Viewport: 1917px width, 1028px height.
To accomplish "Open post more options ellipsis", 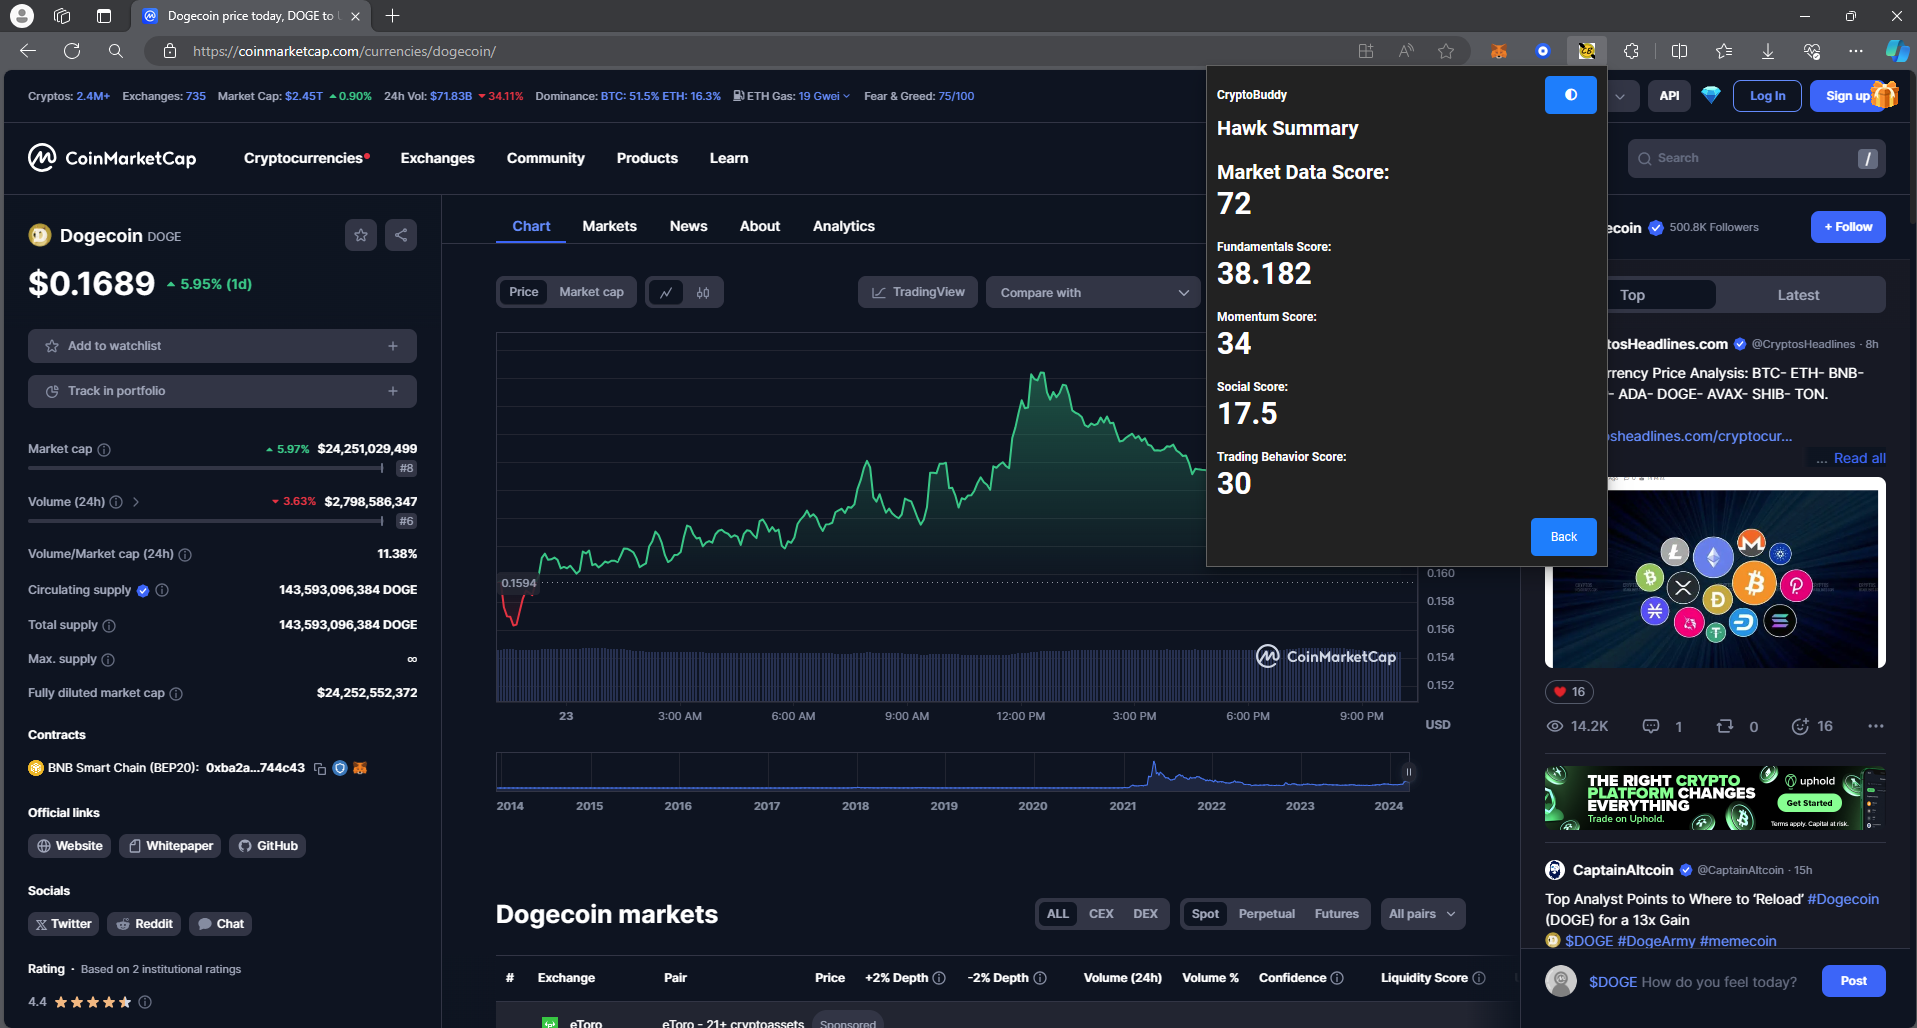I will pos(1875,726).
